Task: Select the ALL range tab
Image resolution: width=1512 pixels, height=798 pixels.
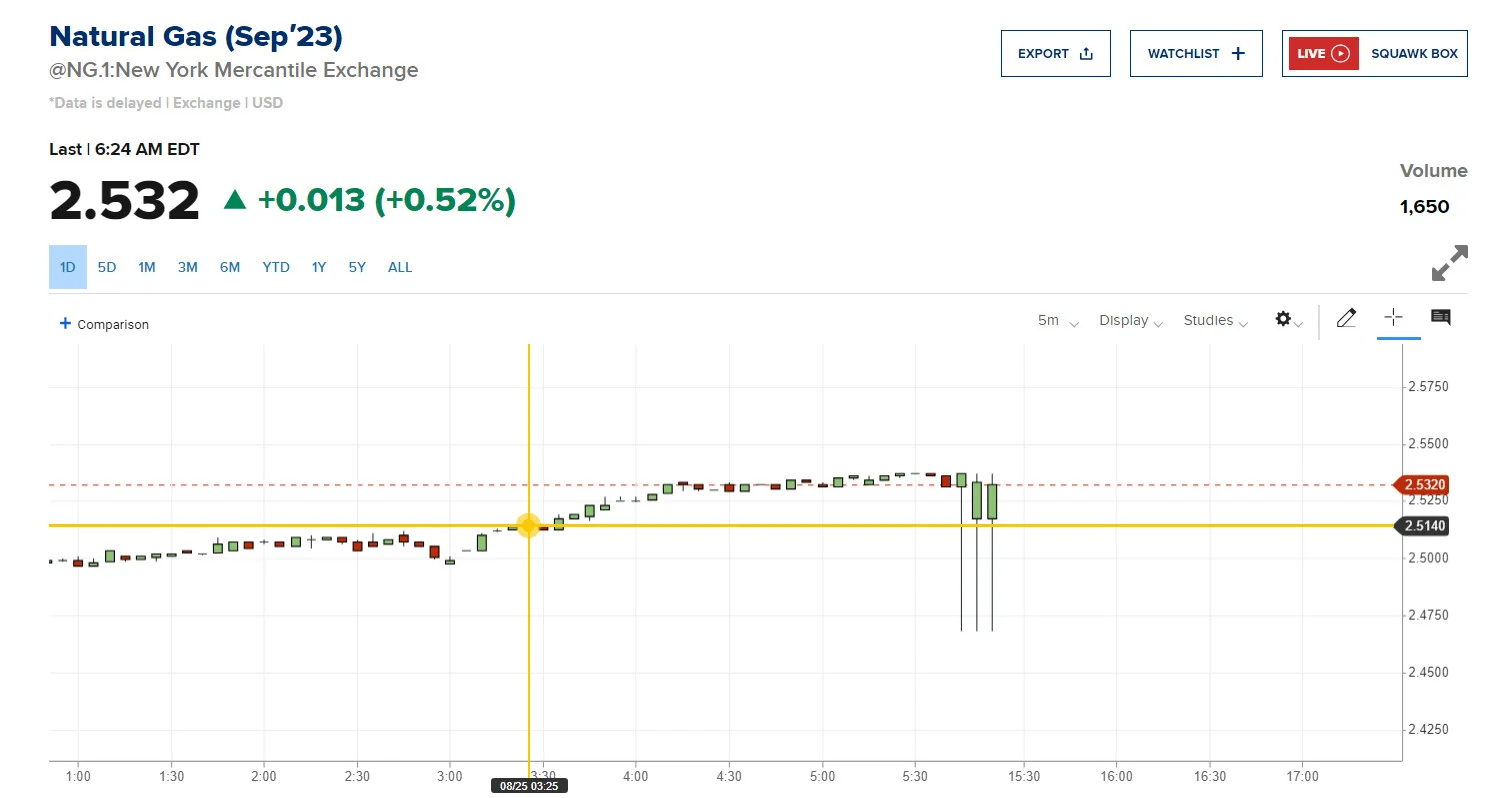Action: click(x=400, y=267)
